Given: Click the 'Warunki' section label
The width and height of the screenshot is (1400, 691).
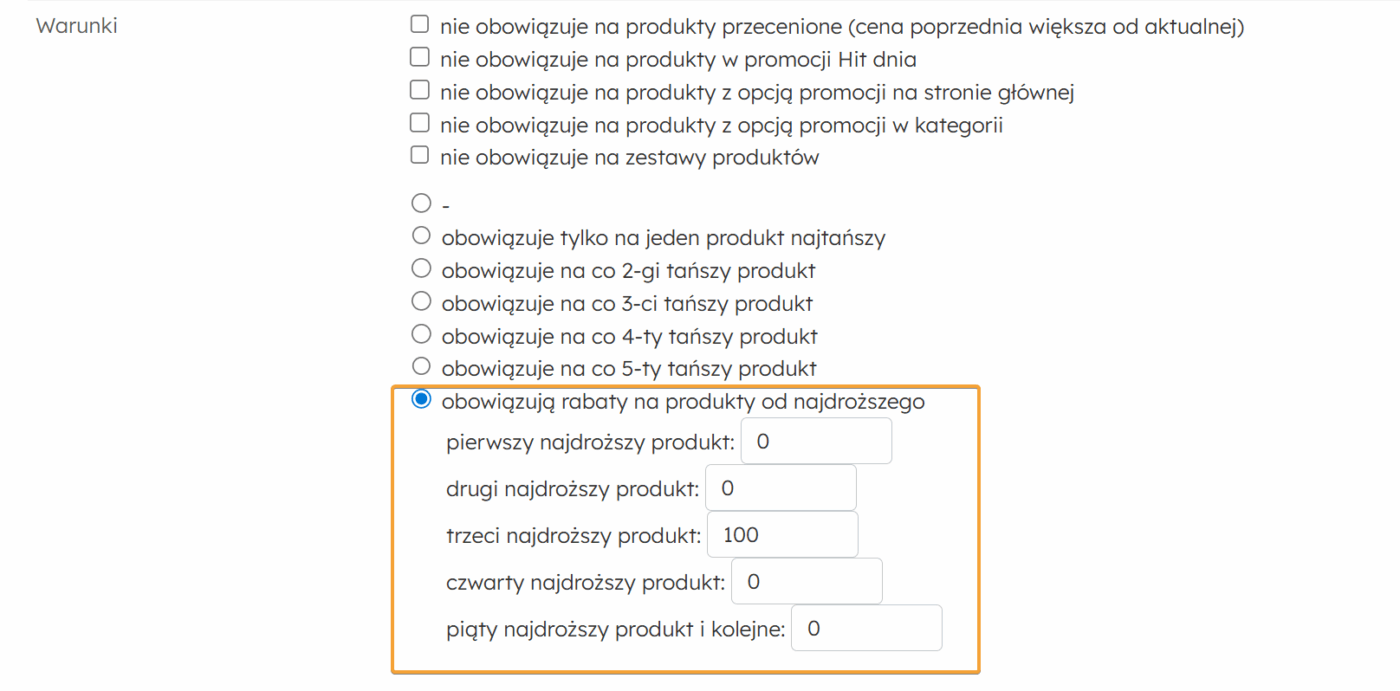Looking at the screenshot, I should click(77, 26).
